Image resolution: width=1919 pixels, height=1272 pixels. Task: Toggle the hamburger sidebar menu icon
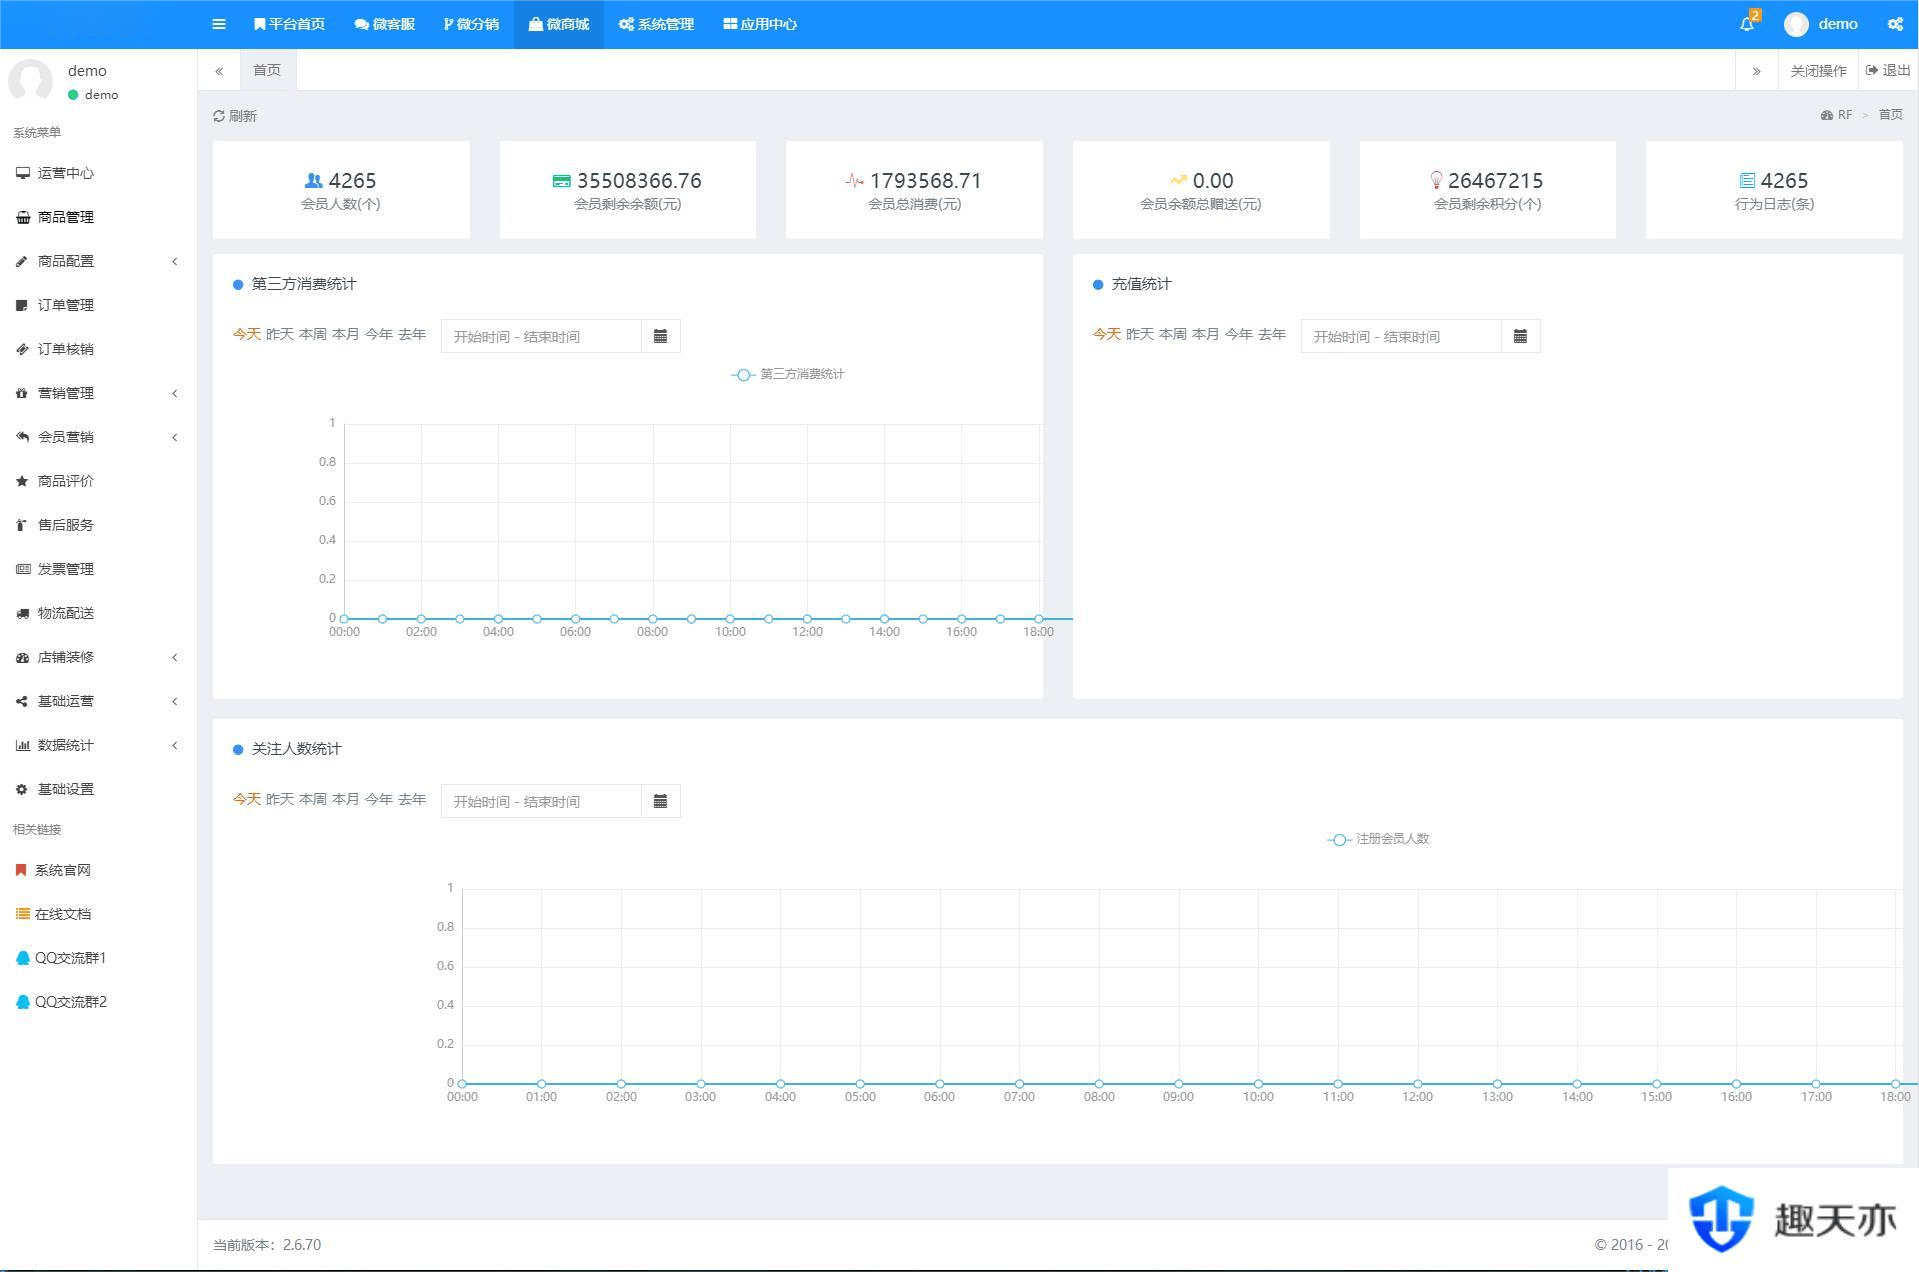219,24
